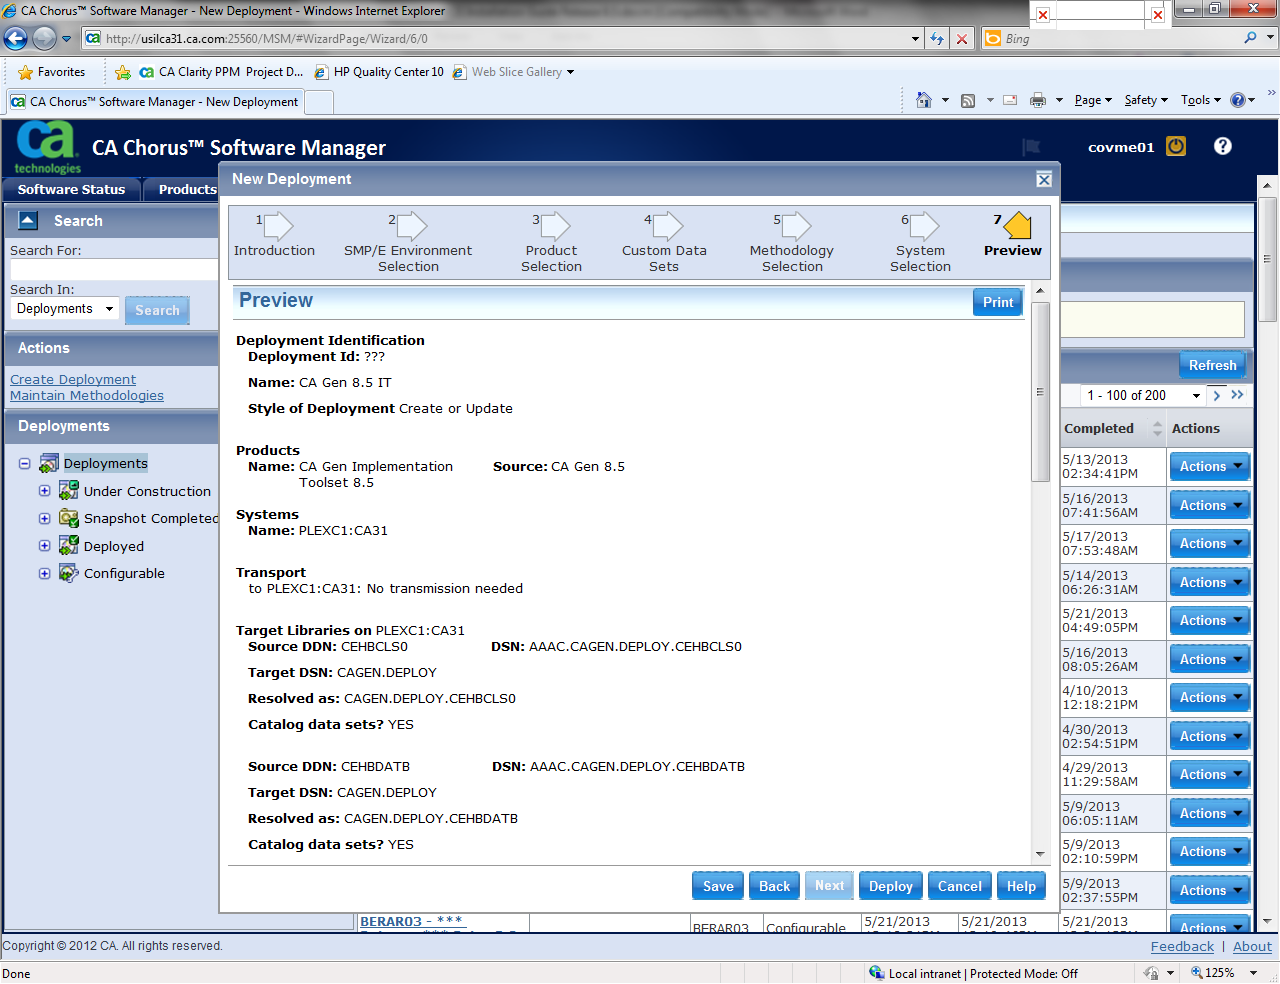Expand the Under Construction tree node
This screenshot has width=1280, height=984.
(44, 491)
